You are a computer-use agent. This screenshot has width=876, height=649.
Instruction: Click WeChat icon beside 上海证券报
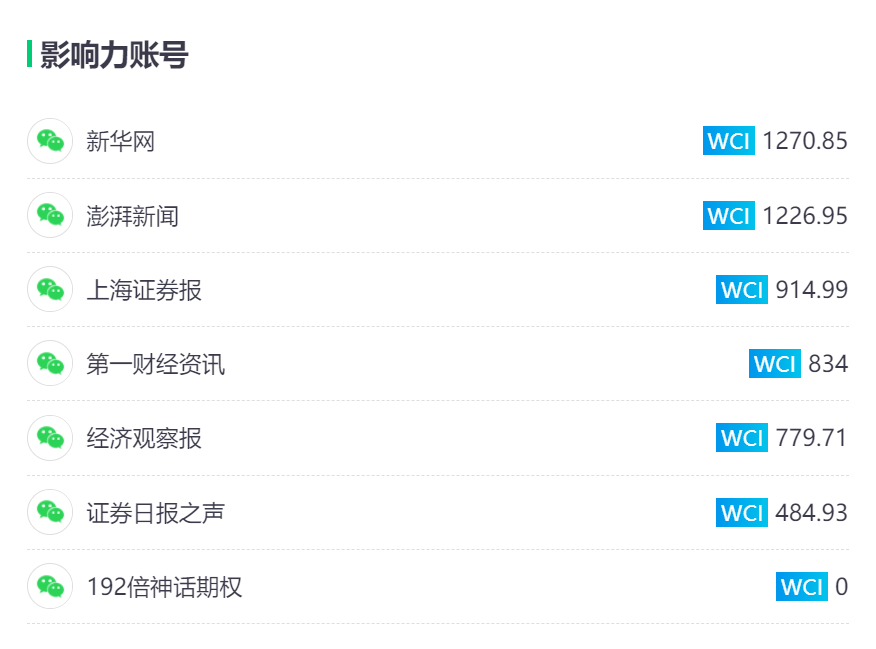tap(50, 289)
